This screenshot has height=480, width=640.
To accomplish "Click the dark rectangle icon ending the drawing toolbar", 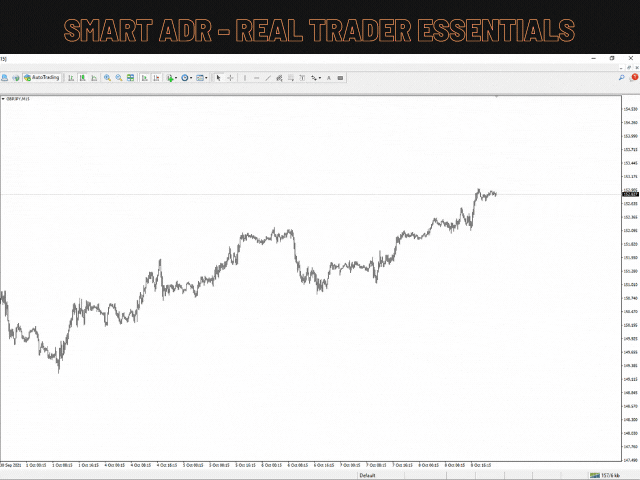I will [340, 78].
